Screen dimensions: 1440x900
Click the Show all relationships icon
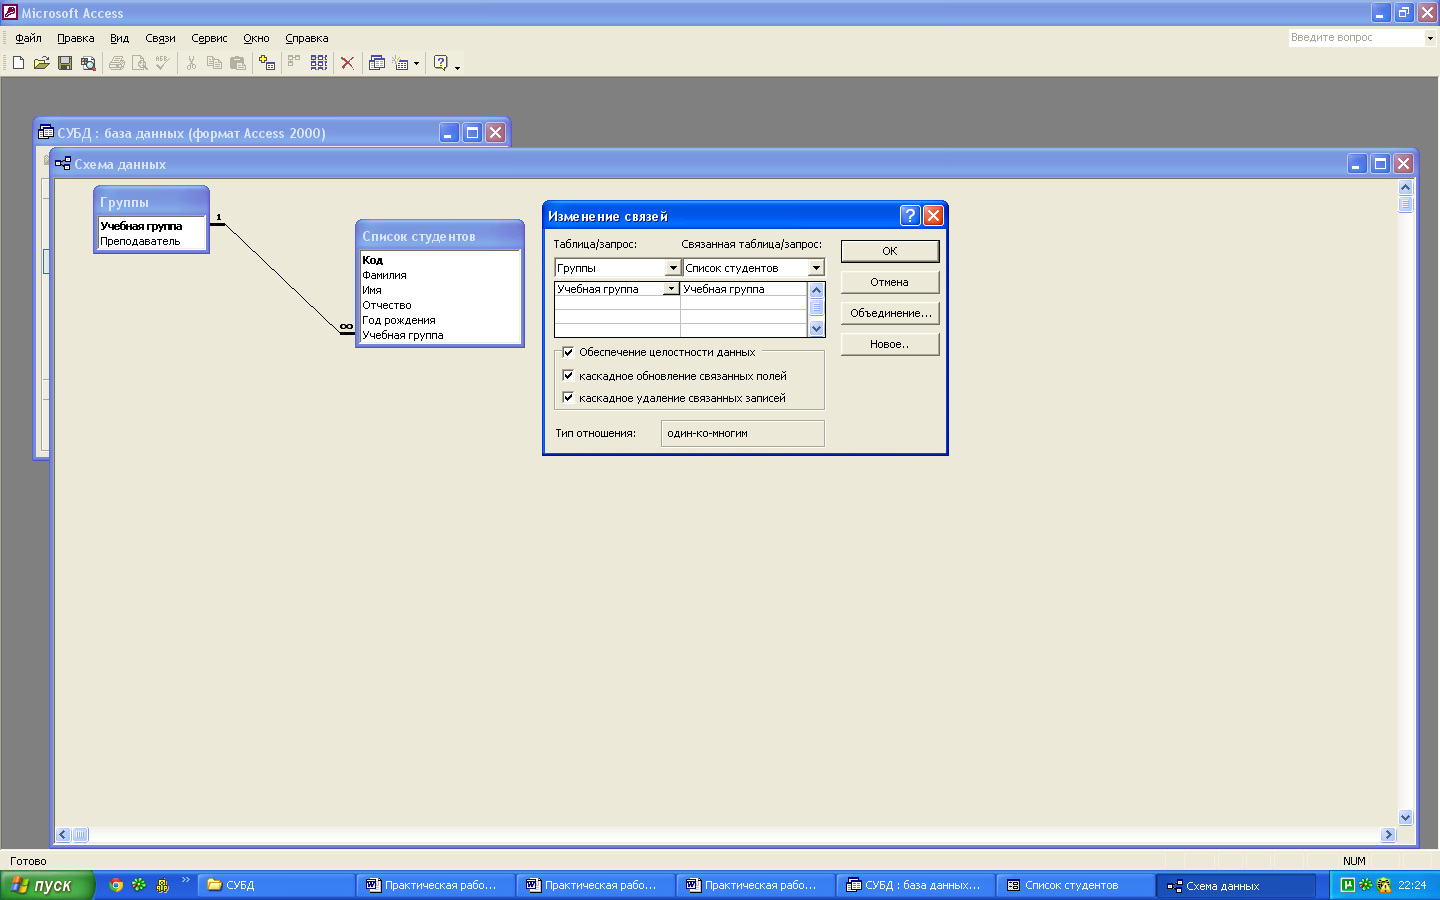point(319,63)
